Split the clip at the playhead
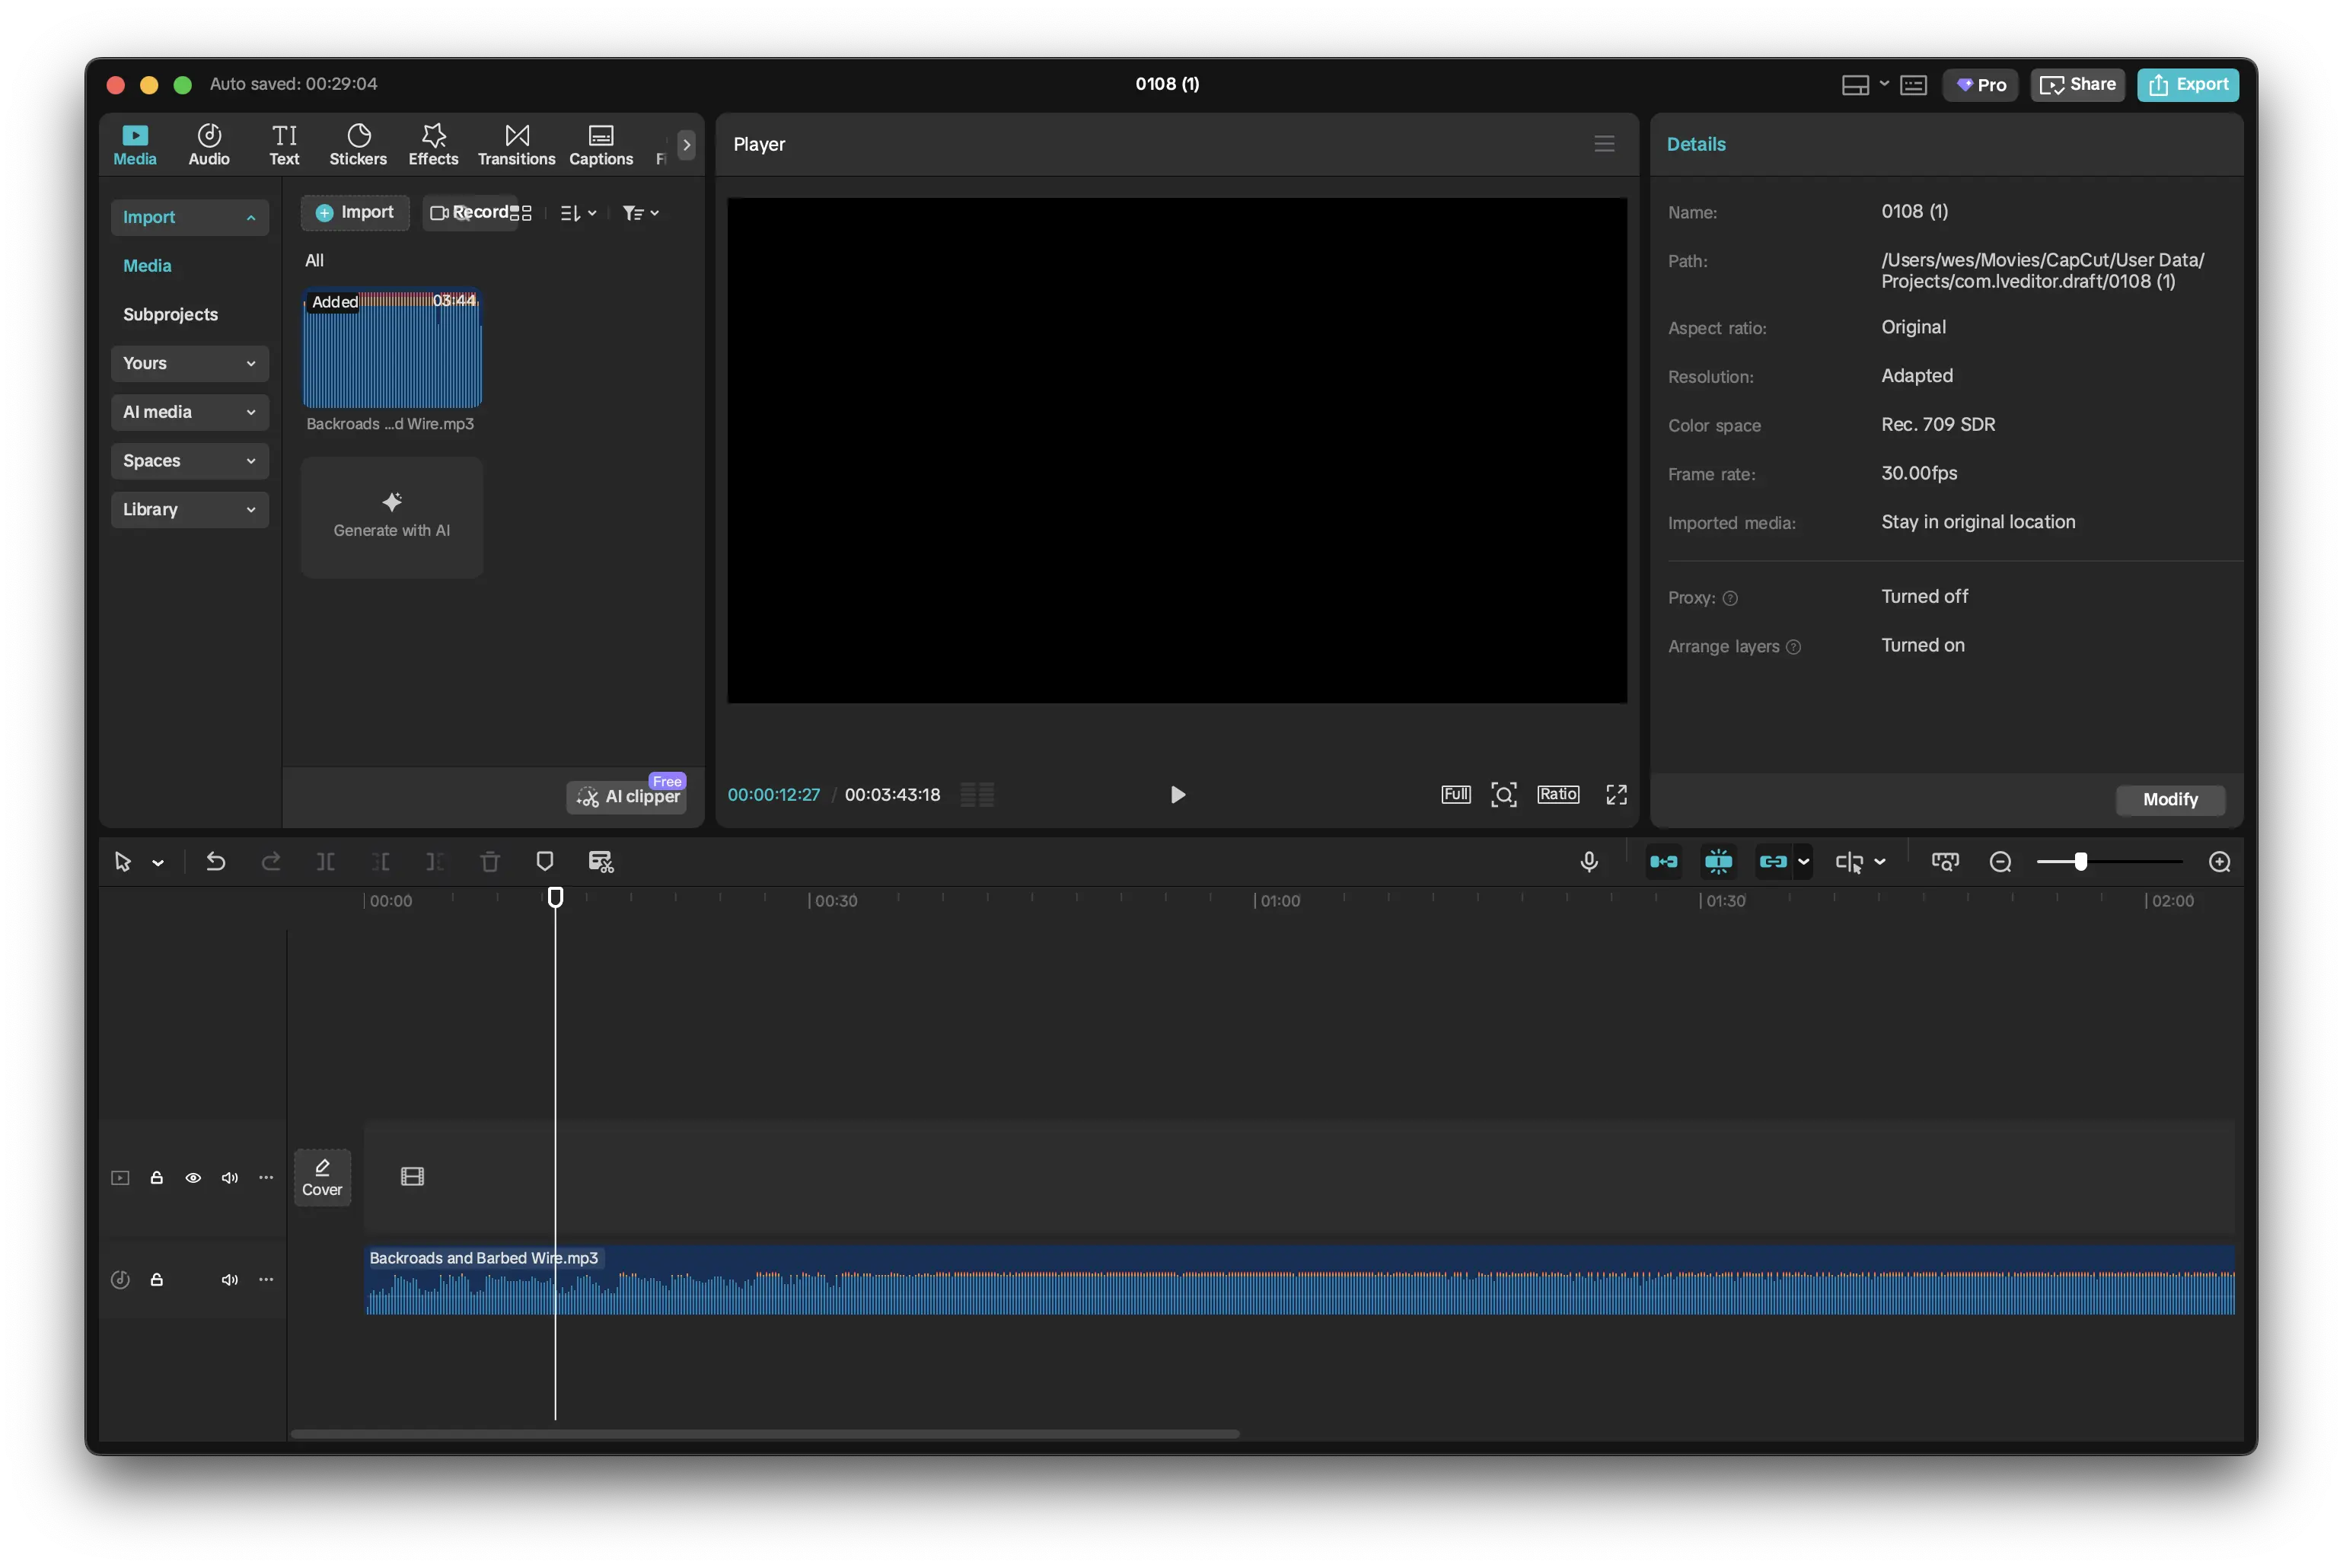2343x1568 pixels. pyautogui.click(x=325, y=861)
